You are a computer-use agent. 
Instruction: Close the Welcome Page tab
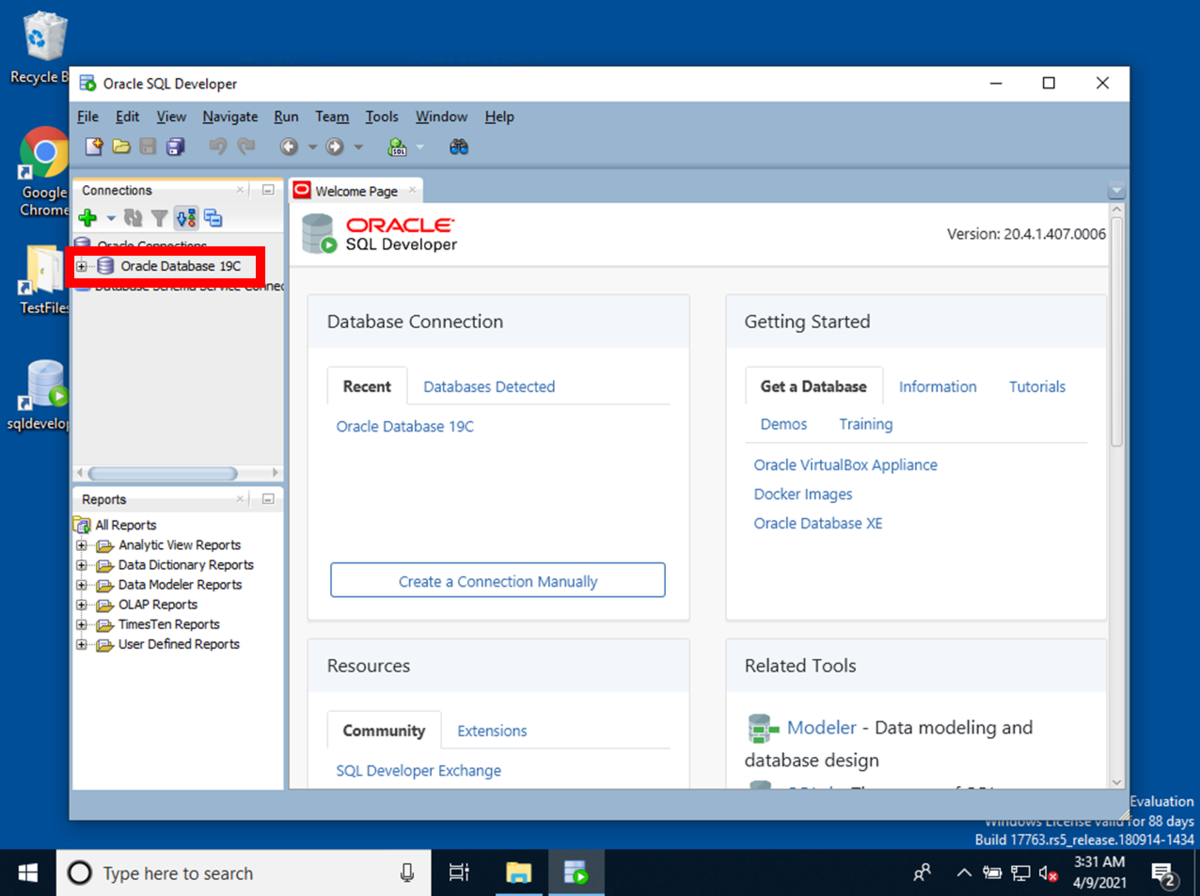(x=412, y=191)
